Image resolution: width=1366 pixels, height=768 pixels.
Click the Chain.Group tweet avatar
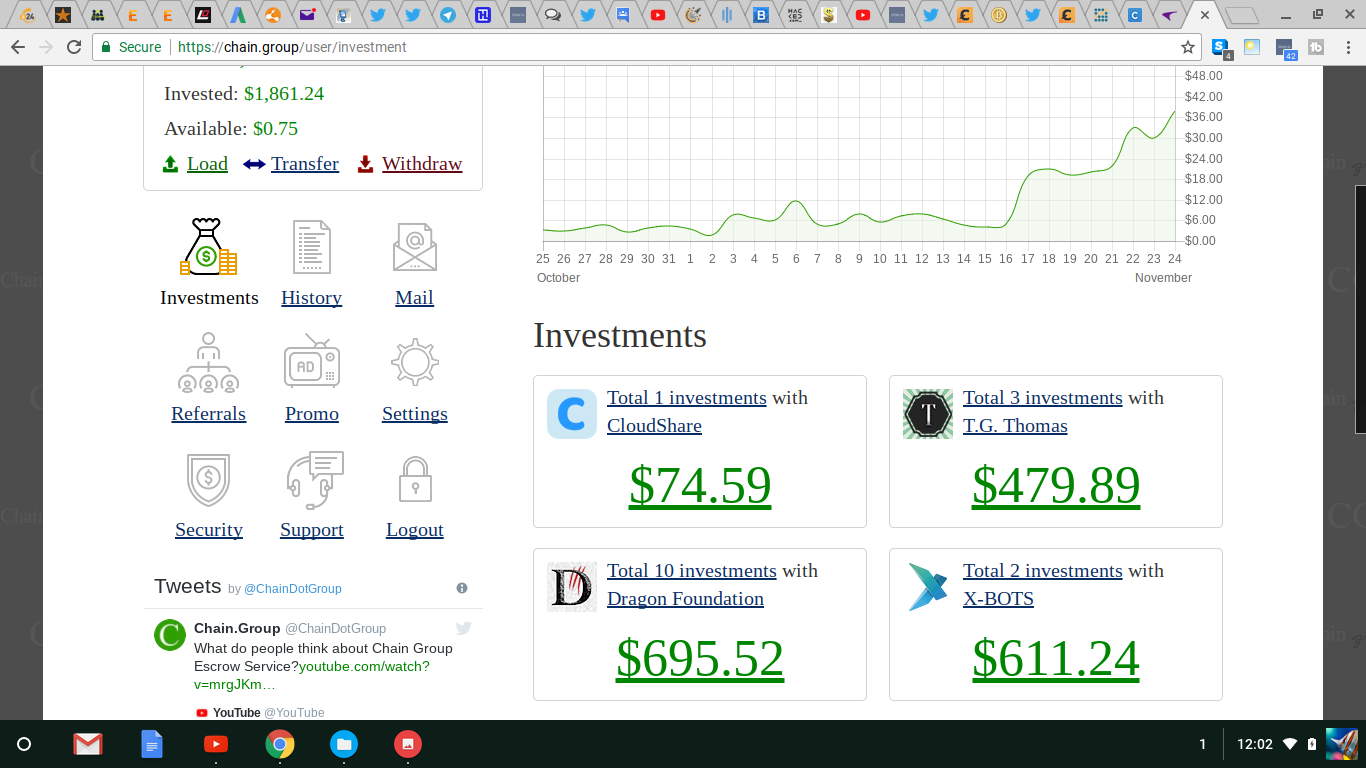click(170, 635)
